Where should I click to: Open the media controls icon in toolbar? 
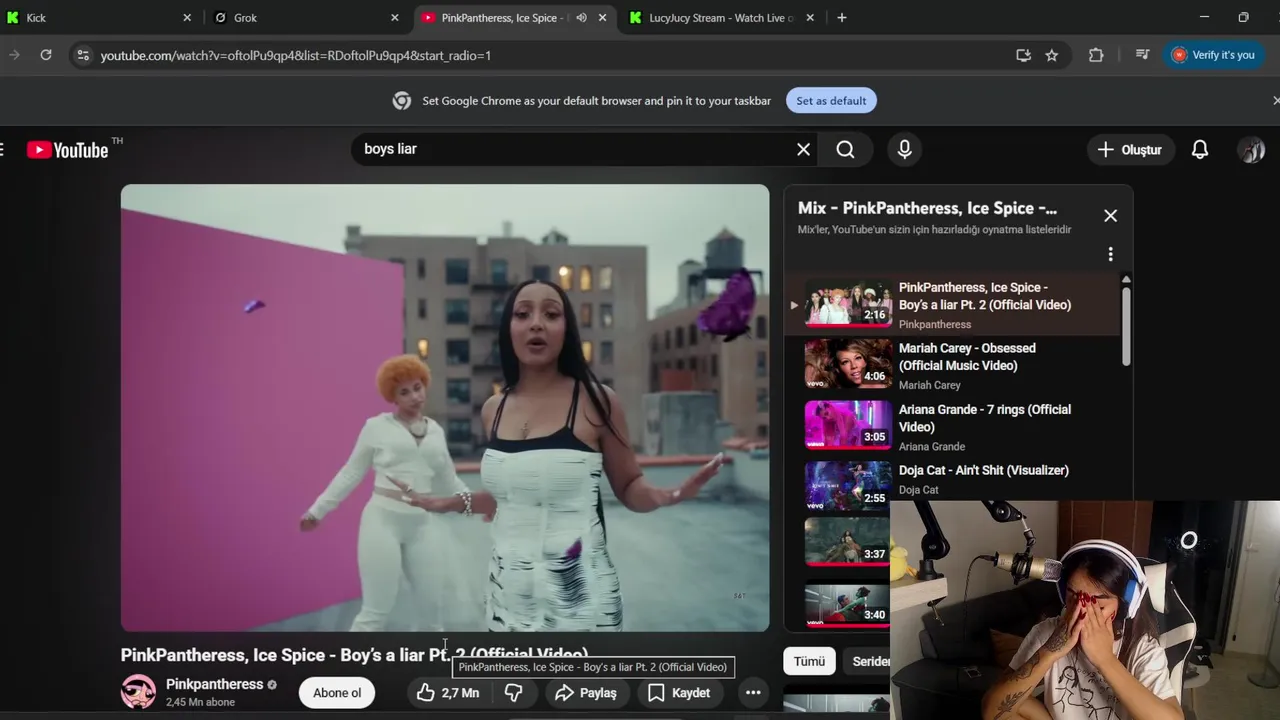click(1142, 55)
